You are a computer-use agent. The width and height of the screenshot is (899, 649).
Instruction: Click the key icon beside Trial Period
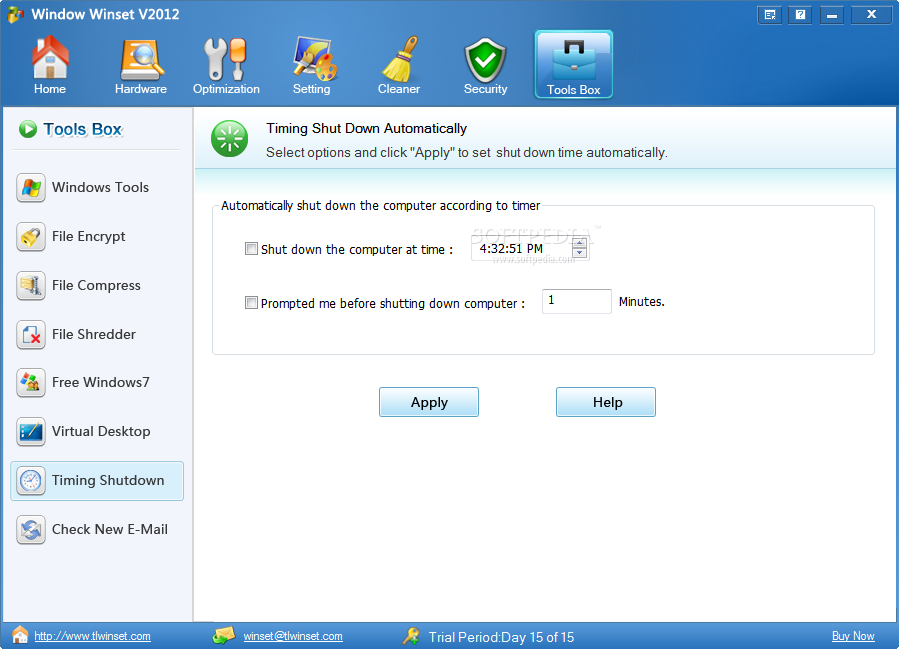pos(411,636)
